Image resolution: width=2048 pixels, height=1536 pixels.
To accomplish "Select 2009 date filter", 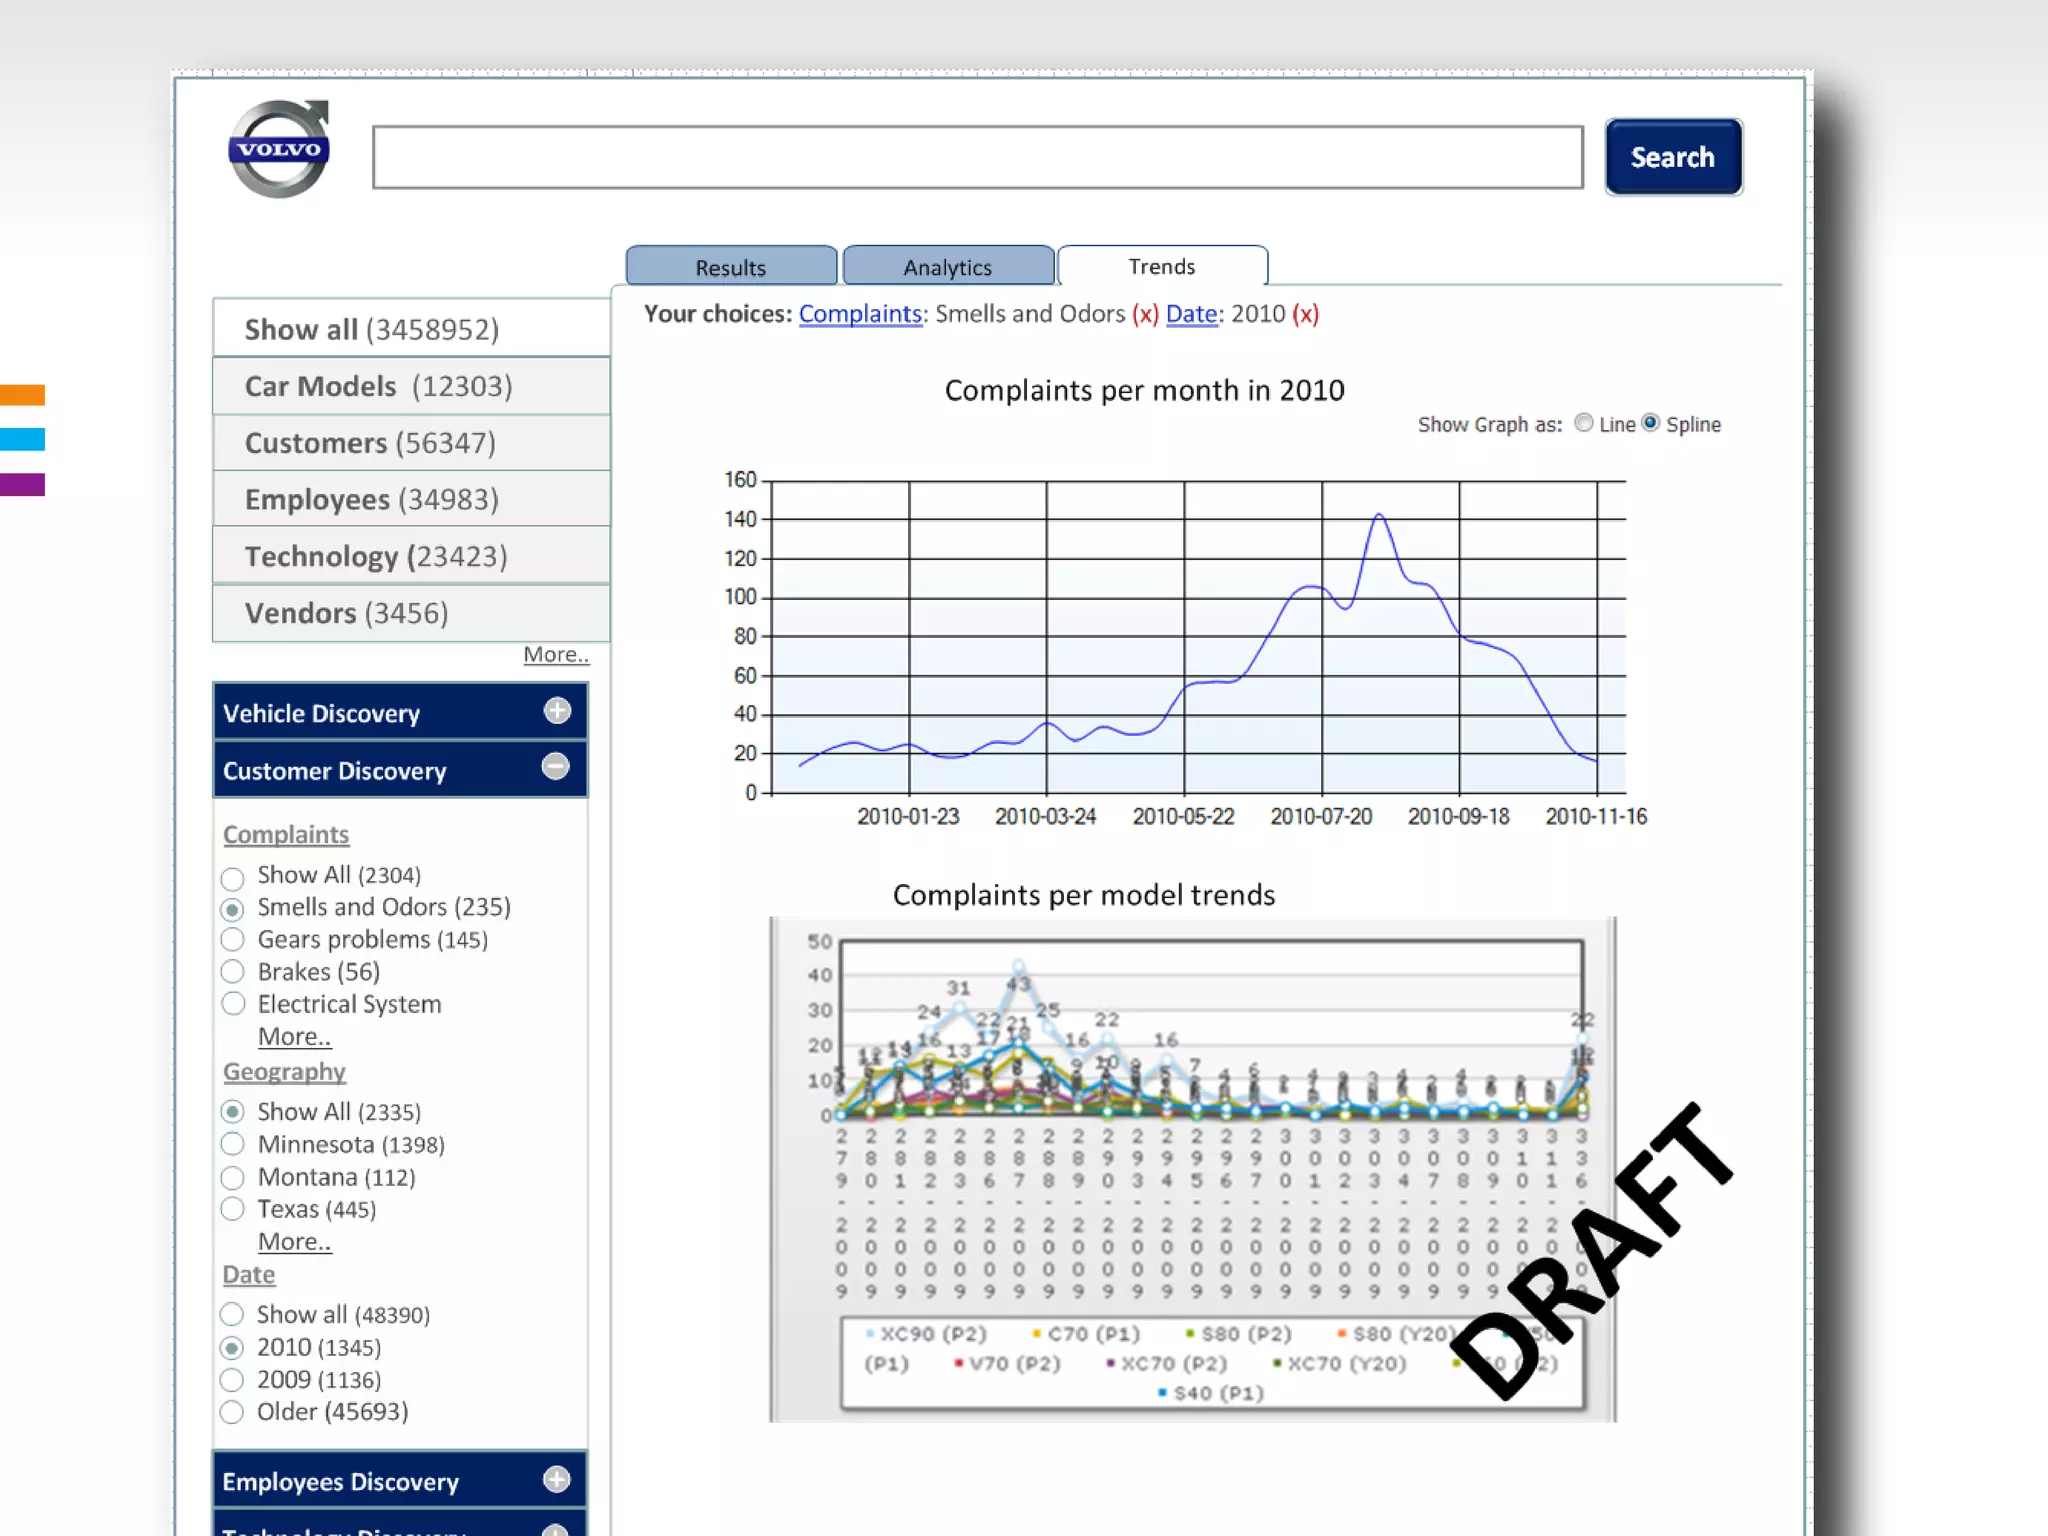I will point(233,1380).
